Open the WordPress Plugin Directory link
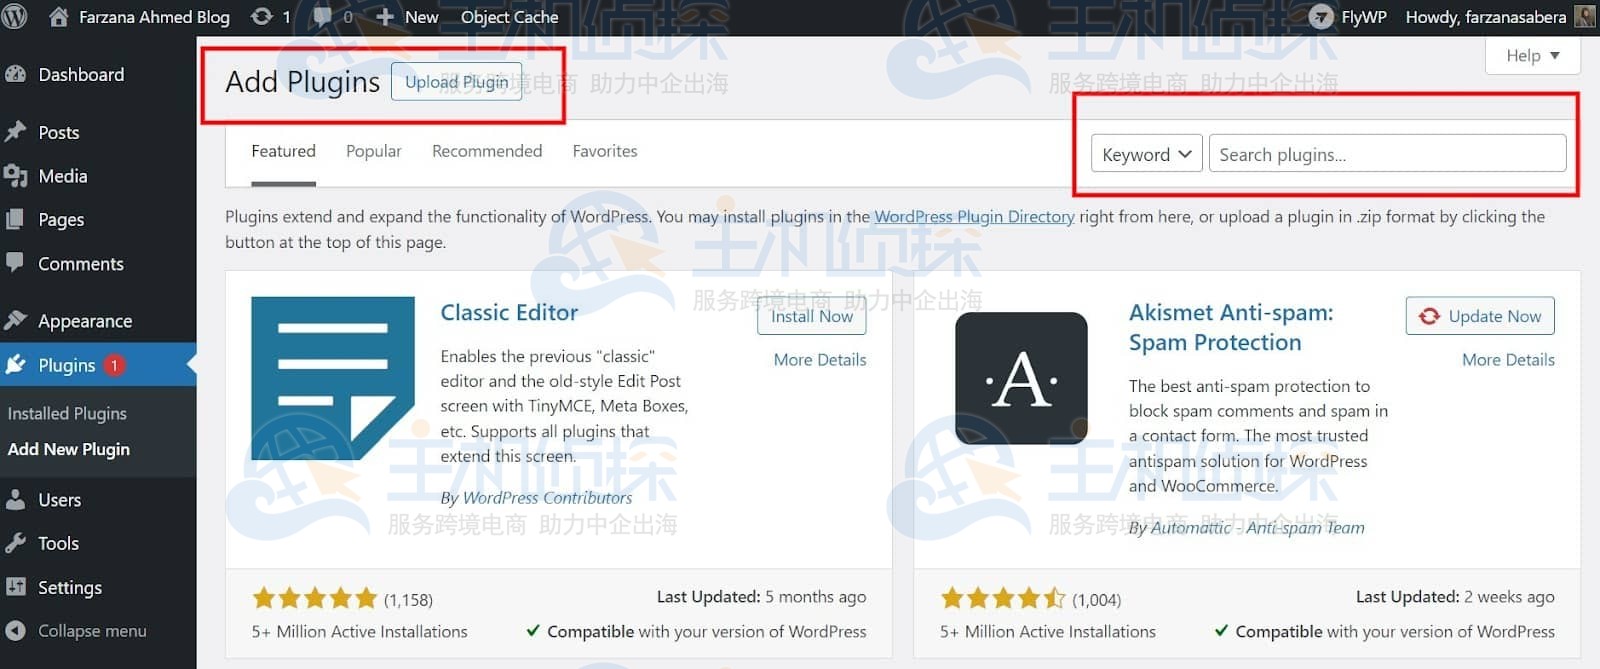 point(974,216)
